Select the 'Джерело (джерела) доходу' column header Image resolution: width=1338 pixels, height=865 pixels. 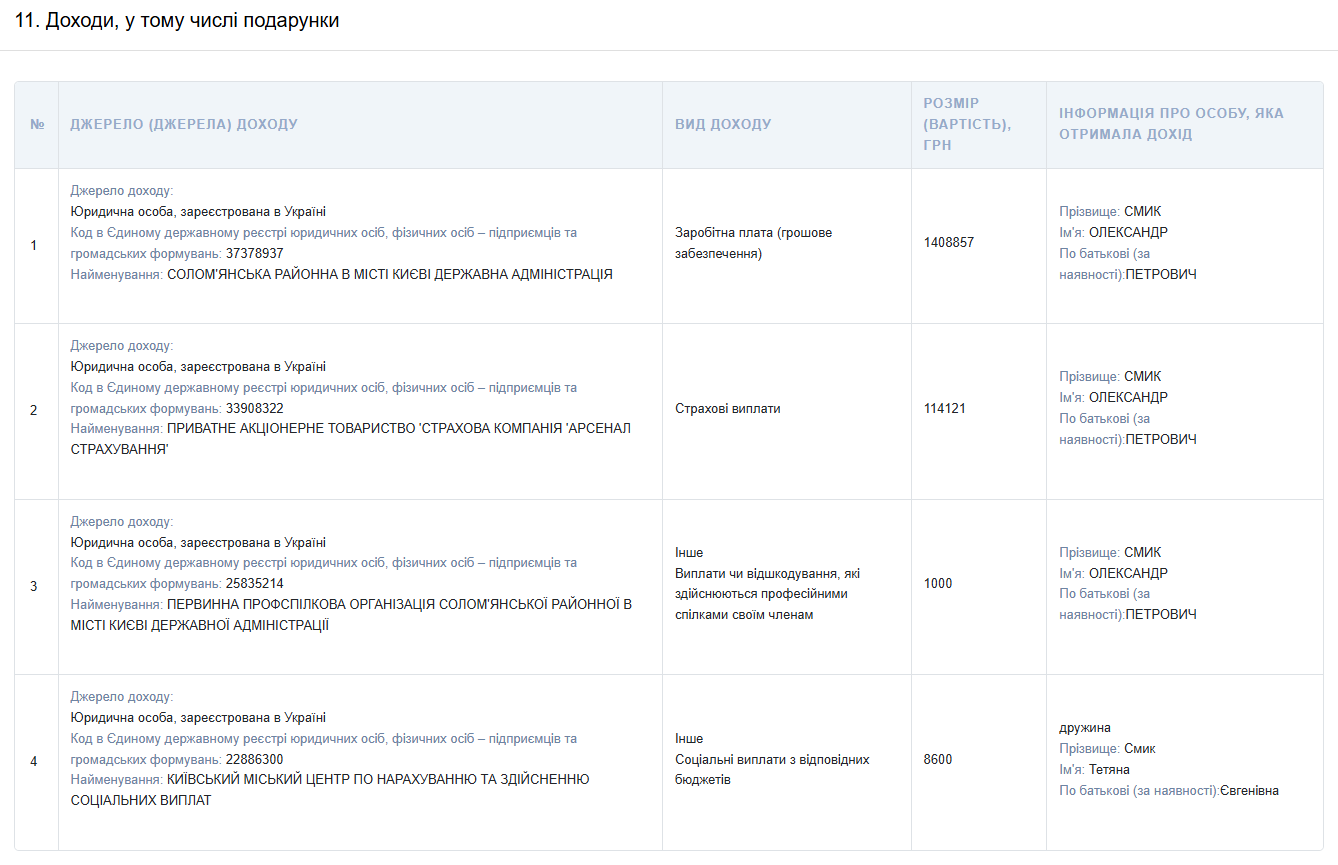pyautogui.click(x=184, y=125)
